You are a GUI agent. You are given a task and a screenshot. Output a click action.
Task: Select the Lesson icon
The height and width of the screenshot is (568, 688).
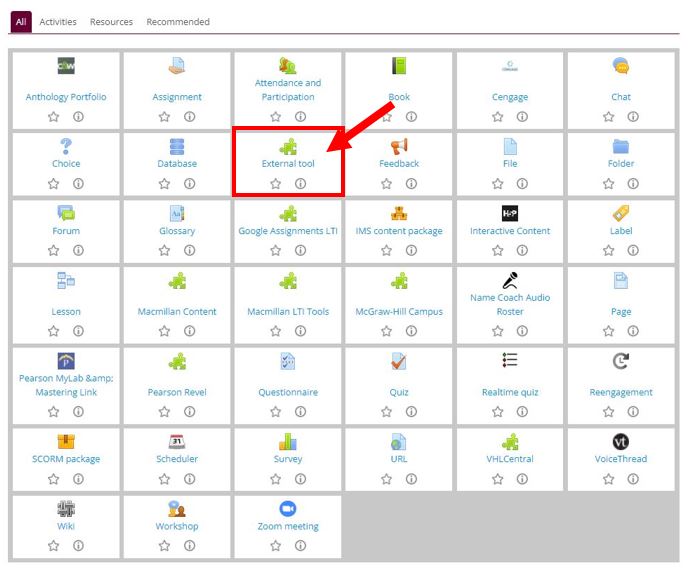[x=66, y=281]
